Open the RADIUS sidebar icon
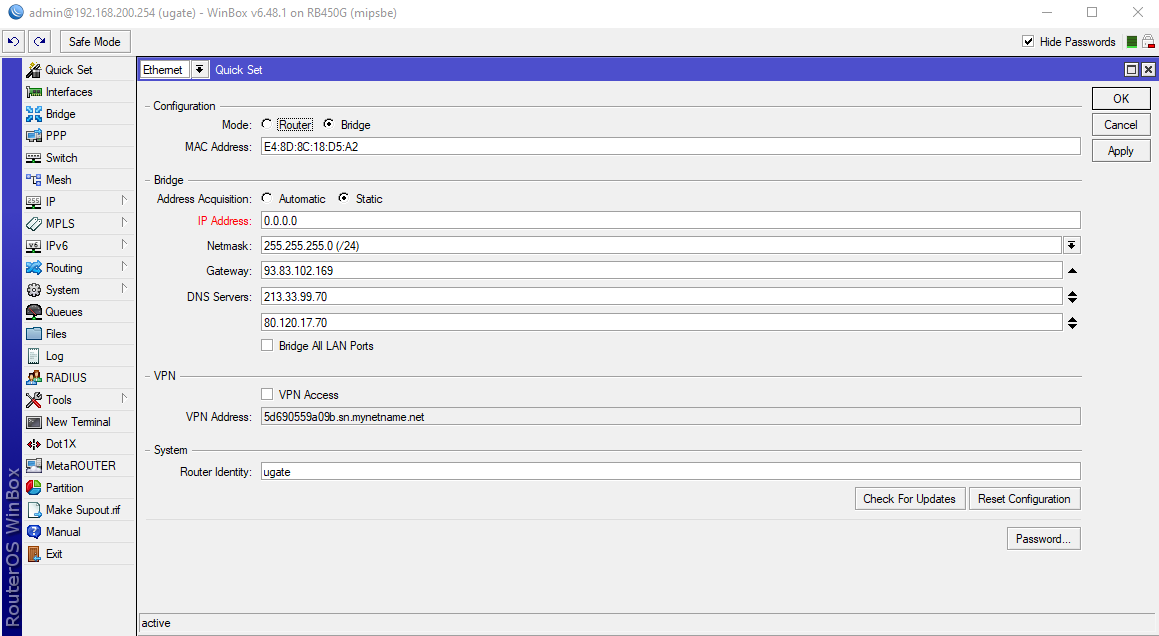Image resolution: width=1159 pixels, height=636 pixels. (x=34, y=377)
